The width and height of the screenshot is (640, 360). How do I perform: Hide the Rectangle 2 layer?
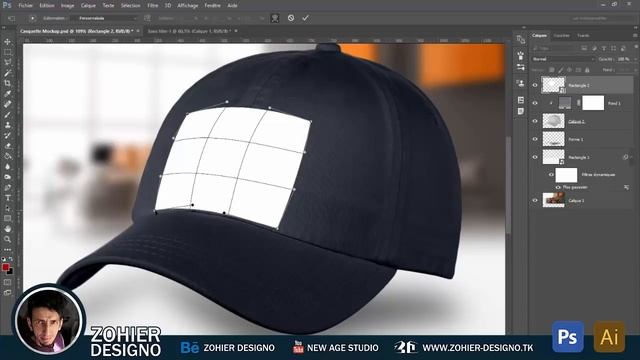point(535,85)
